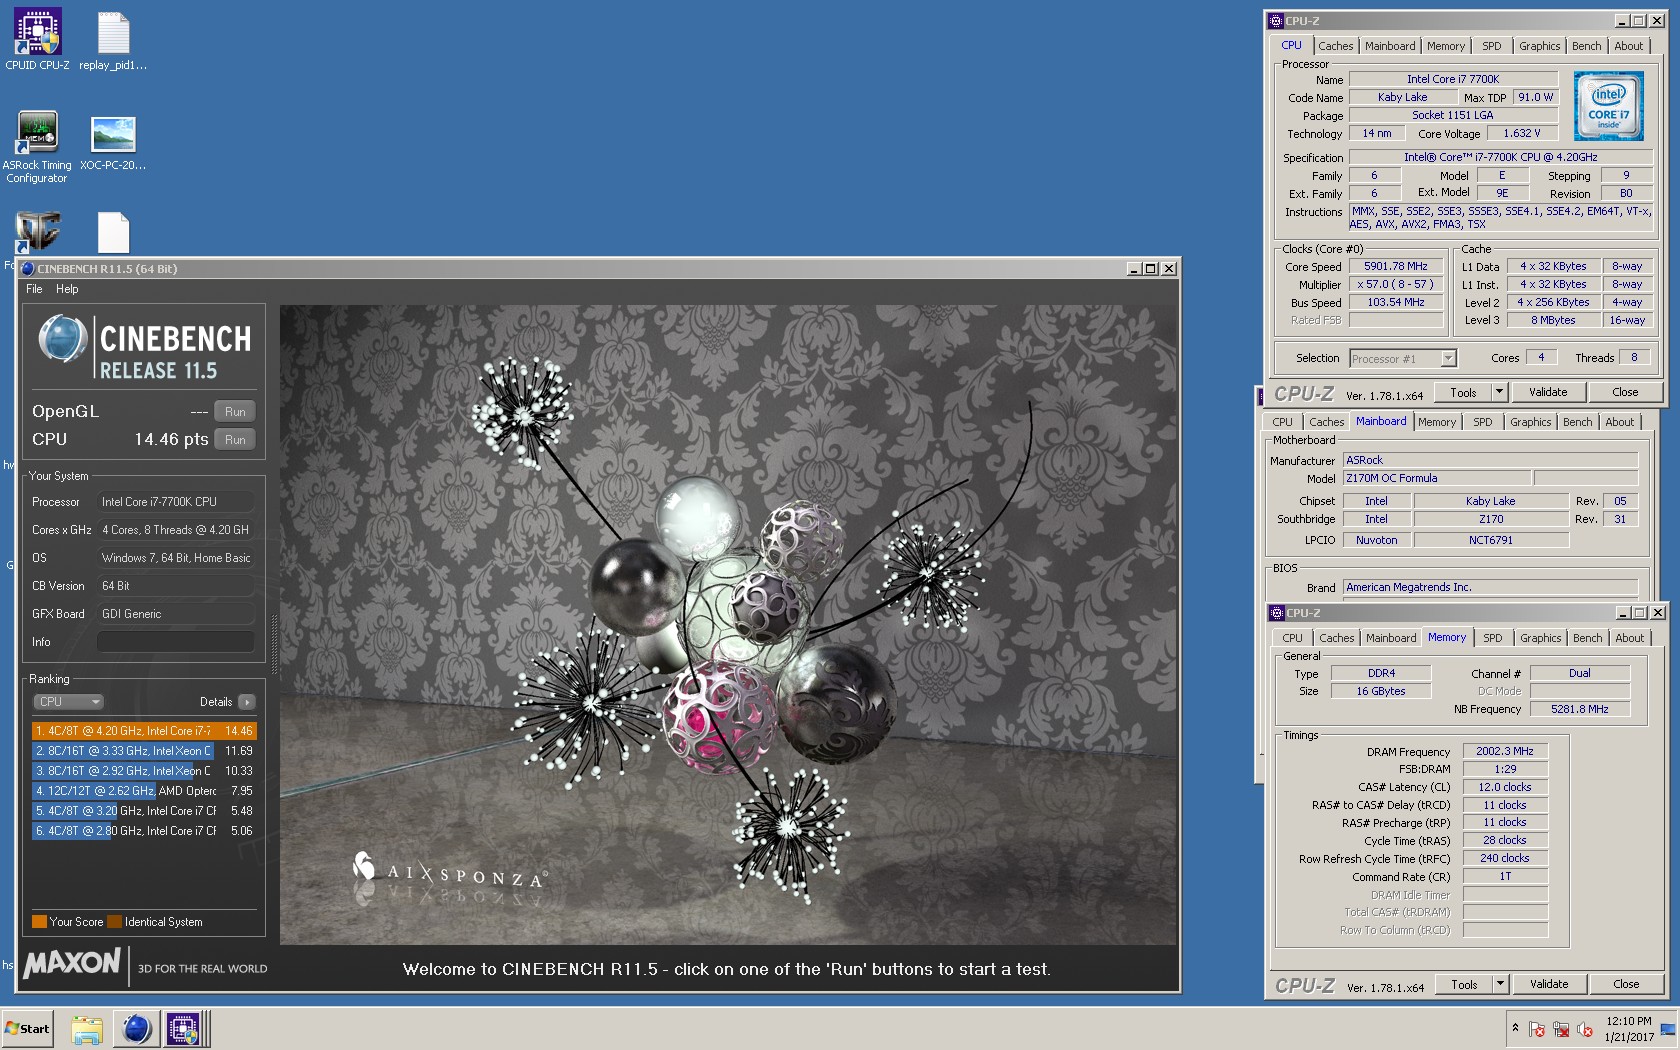Click the MAXON logo

pos(72,964)
